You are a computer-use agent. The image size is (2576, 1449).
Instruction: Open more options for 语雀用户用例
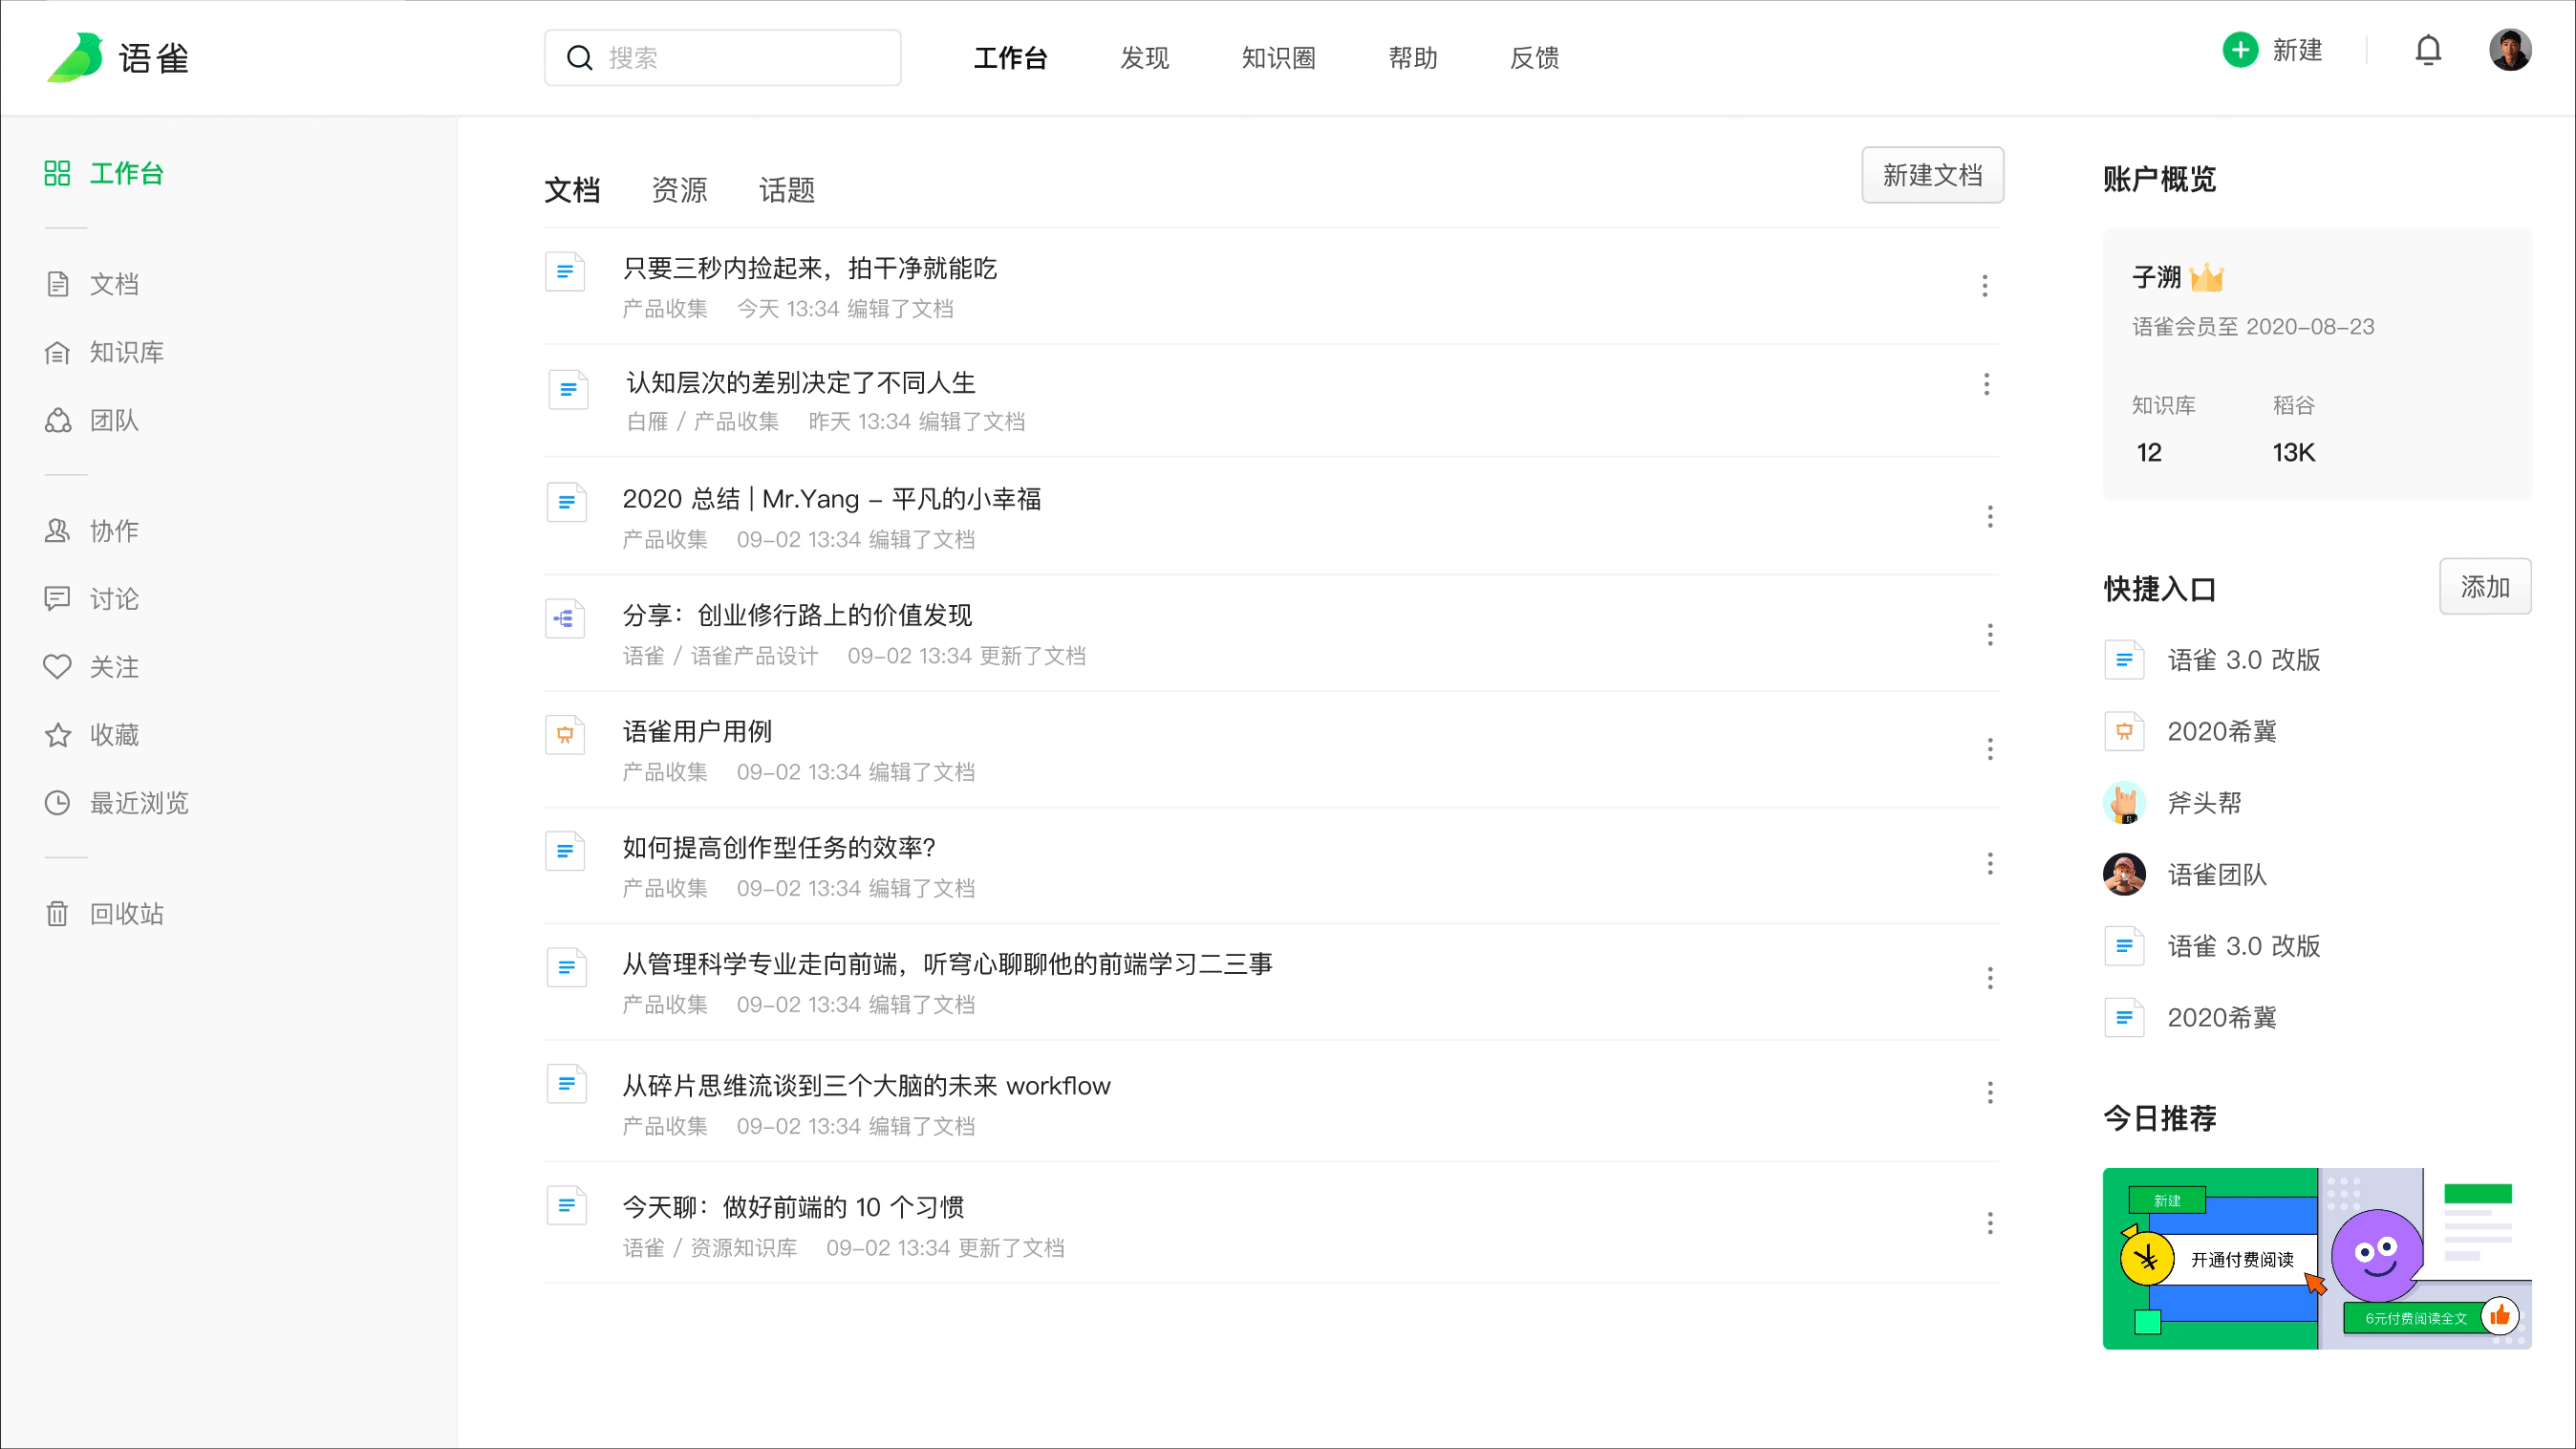click(1989, 749)
